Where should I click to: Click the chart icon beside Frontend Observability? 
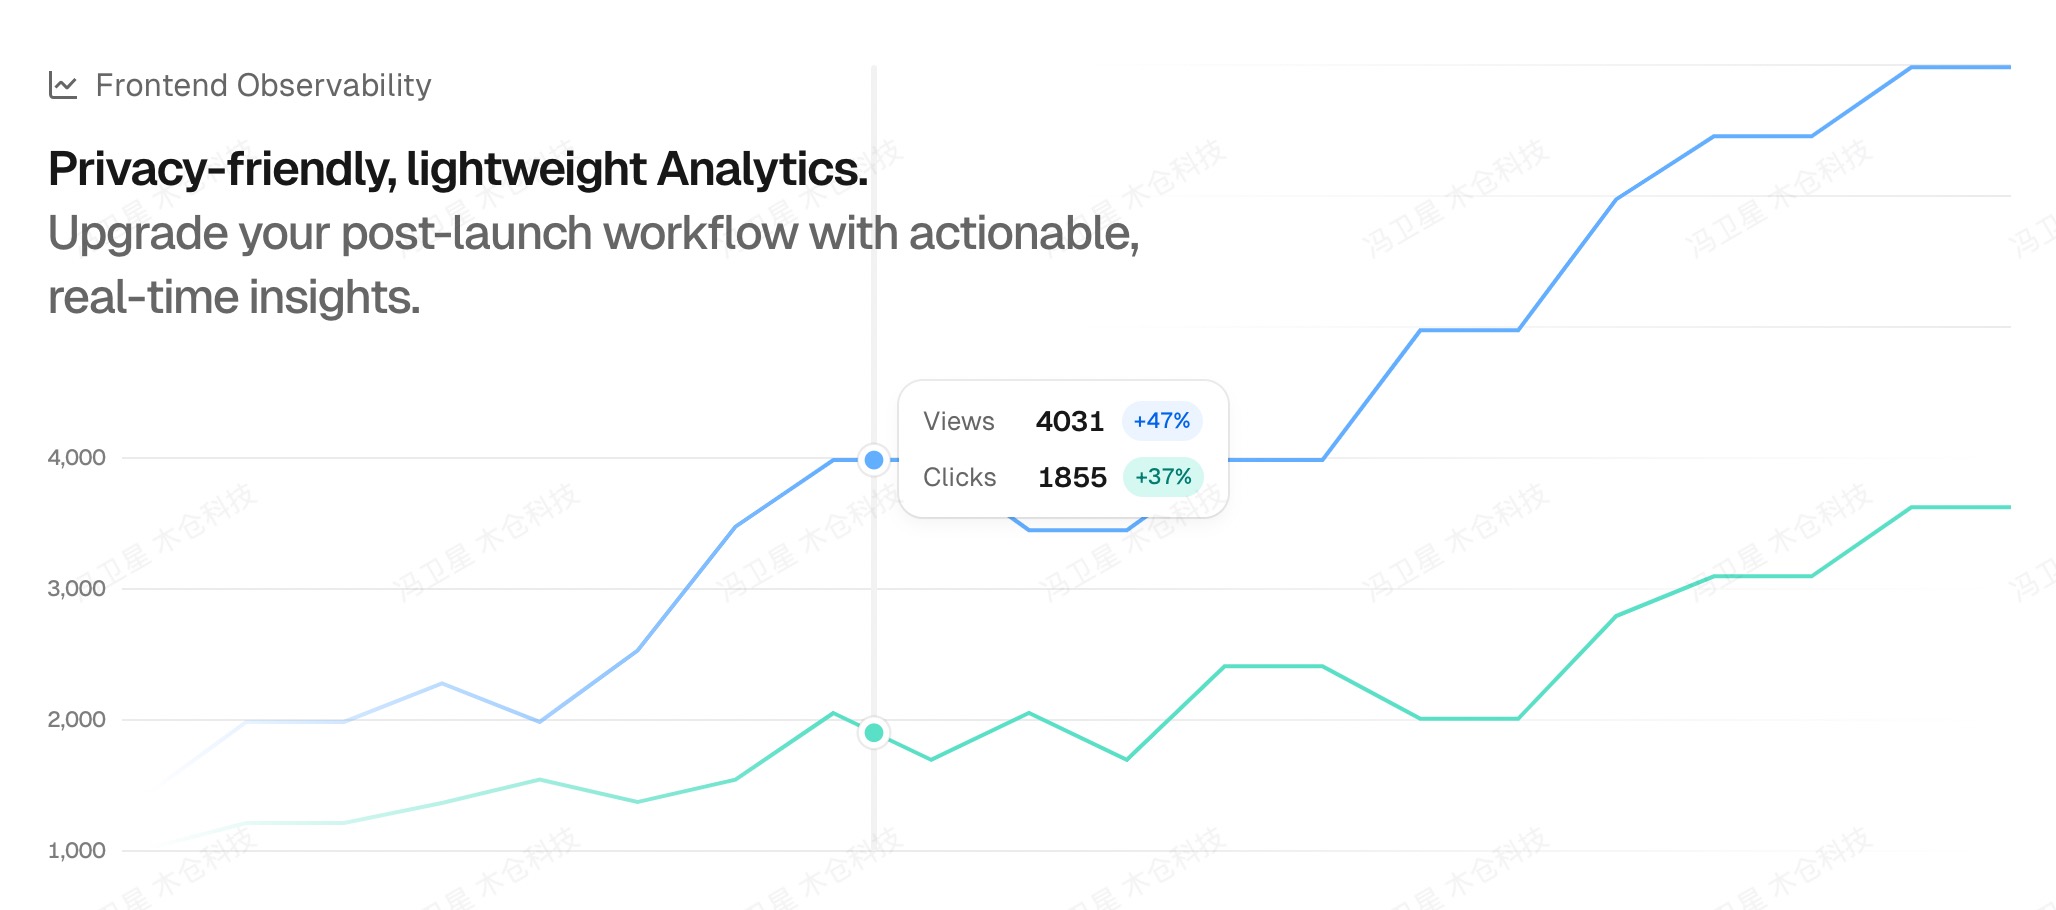pyautogui.click(x=63, y=86)
